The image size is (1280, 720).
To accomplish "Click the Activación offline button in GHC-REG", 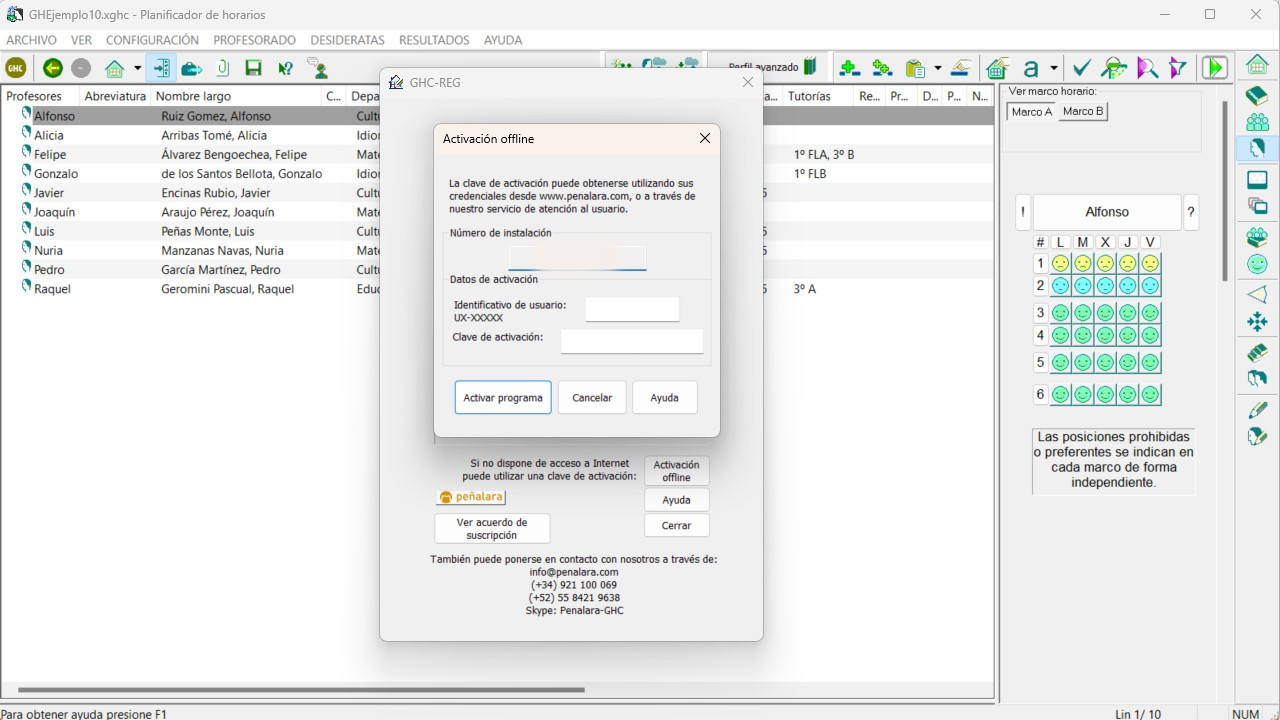I will point(676,471).
